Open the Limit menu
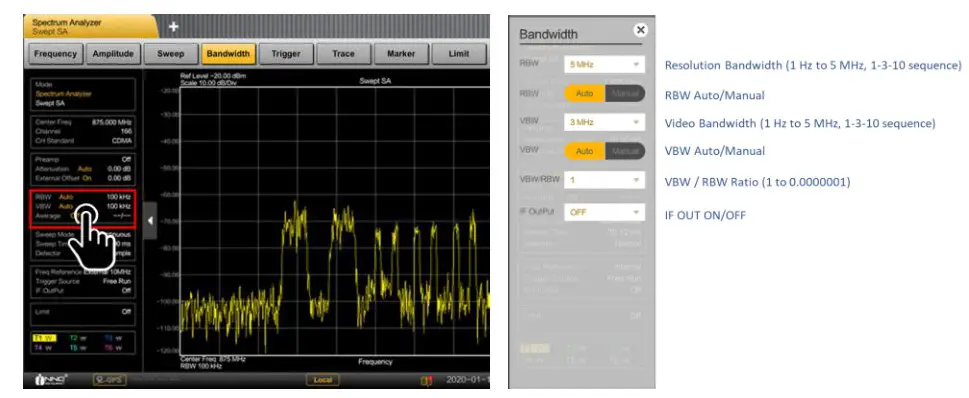This screenshot has height=398, width=969. [x=459, y=54]
